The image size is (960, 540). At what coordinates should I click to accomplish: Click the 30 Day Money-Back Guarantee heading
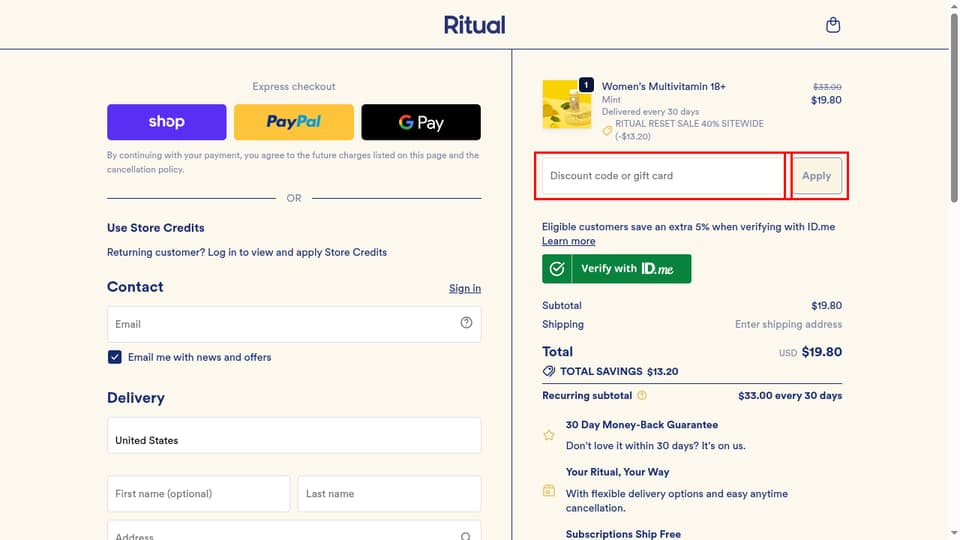[x=642, y=425]
